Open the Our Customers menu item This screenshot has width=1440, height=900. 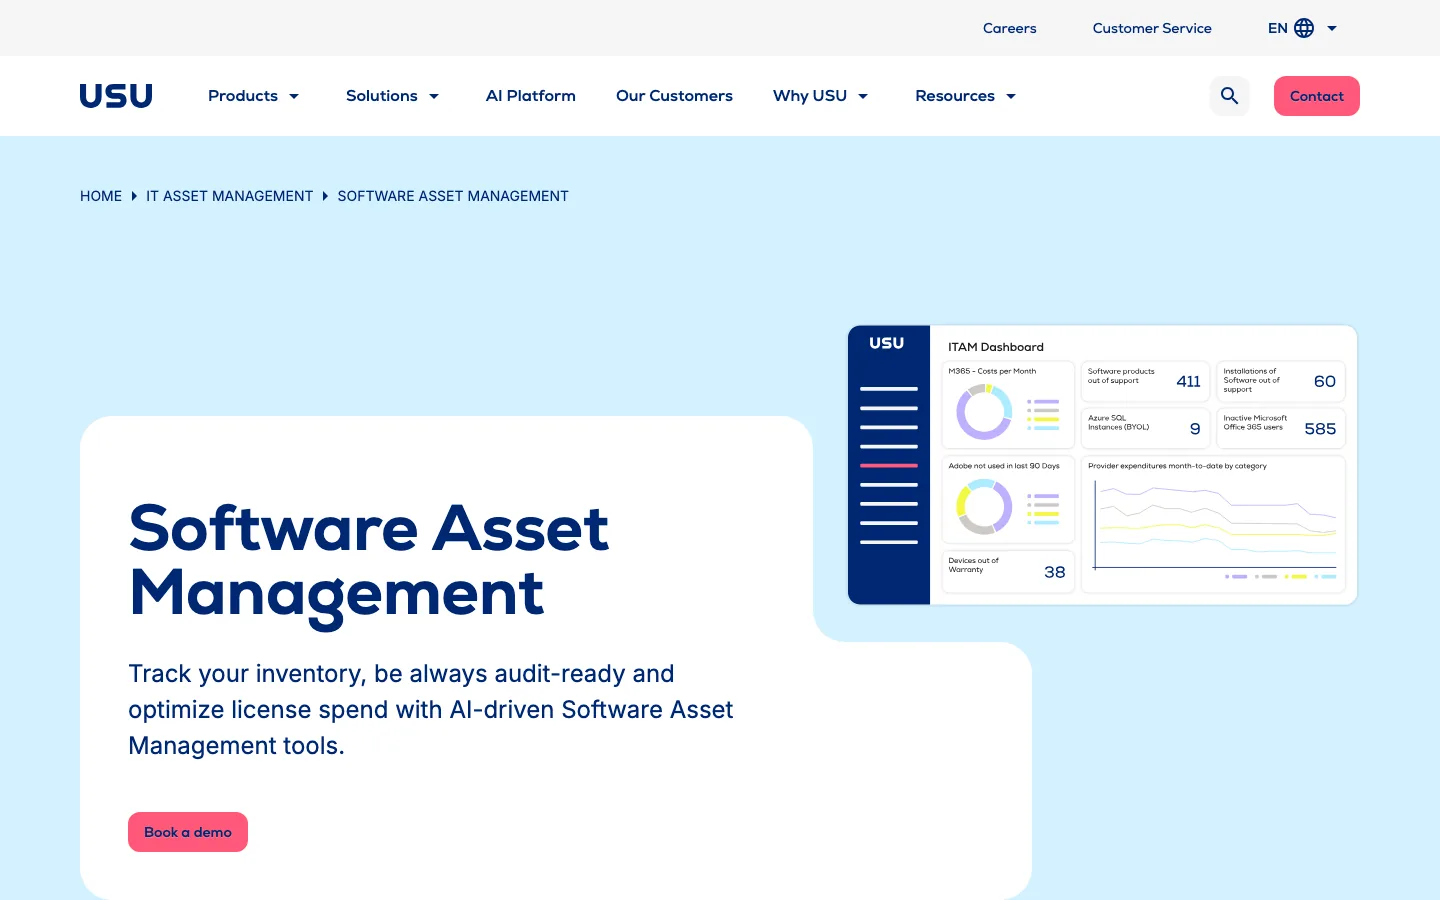click(674, 96)
